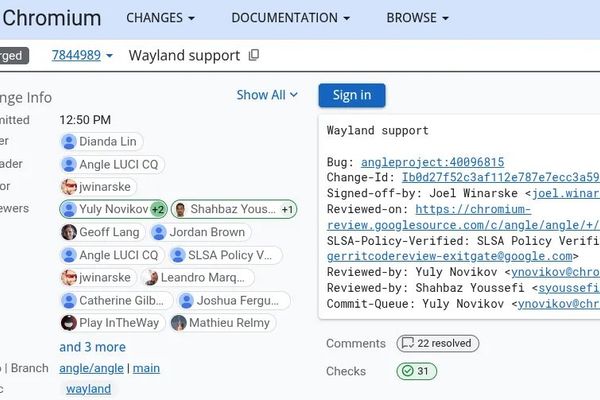Open the BROWSE menu
Image resolution: width=600 pixels, height=400 pixels.
point(417,18)
